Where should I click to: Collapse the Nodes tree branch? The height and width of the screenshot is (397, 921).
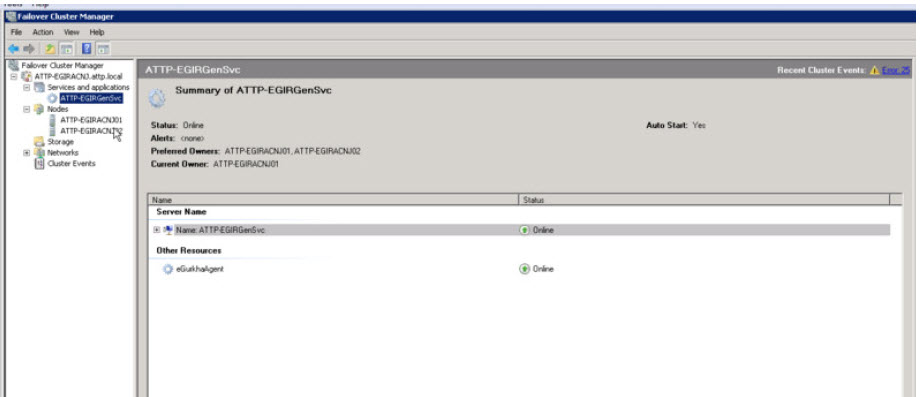click(26, 109)
